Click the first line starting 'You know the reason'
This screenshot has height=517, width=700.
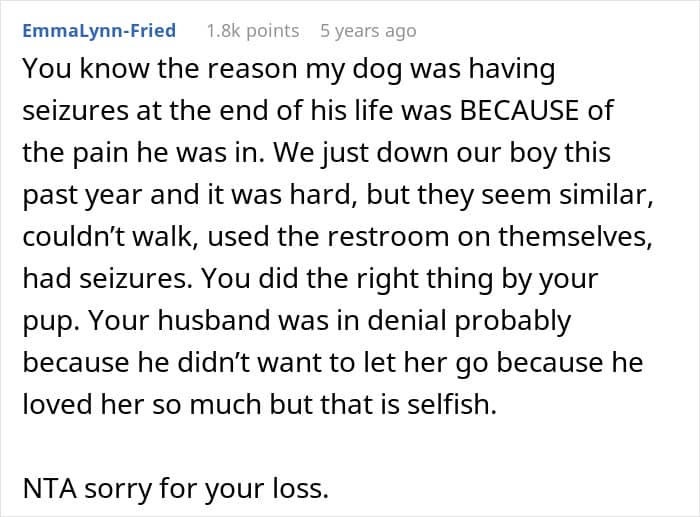(289, 69)
